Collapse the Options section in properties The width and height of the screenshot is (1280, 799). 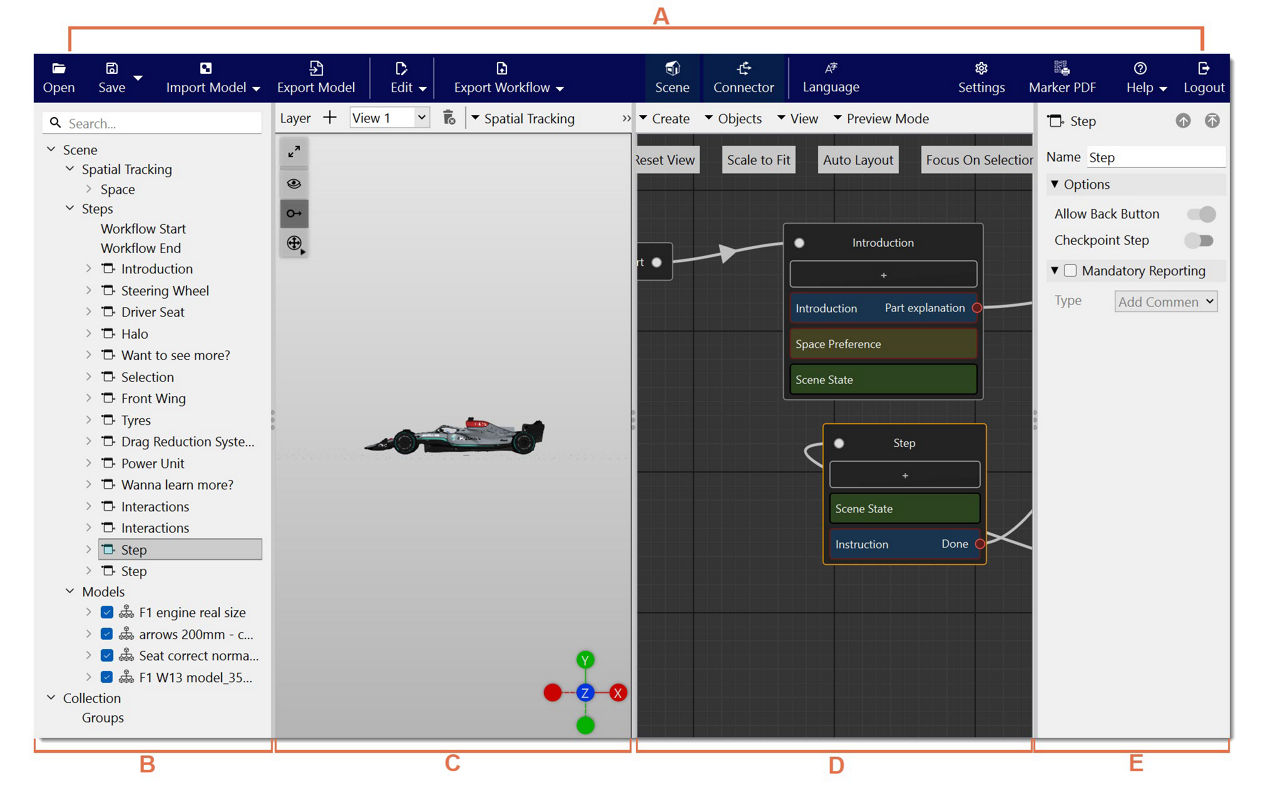(x=1054, y=185)
